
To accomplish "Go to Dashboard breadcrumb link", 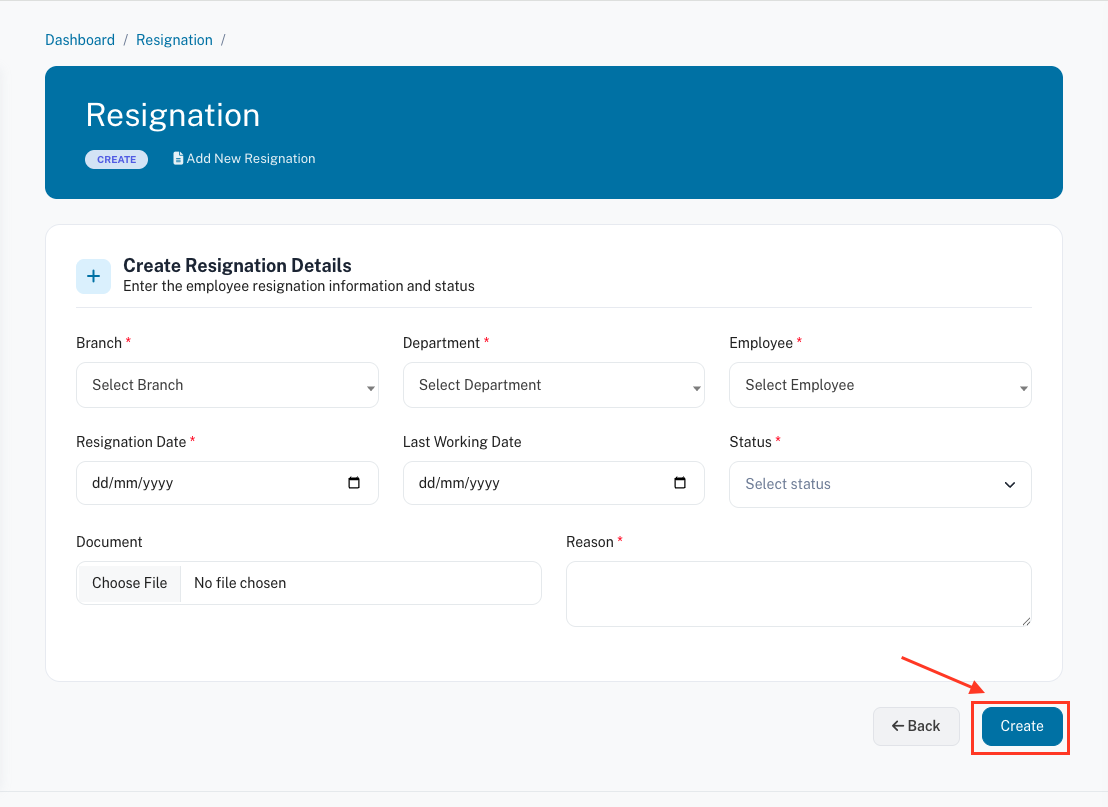I will click(80, 40).
